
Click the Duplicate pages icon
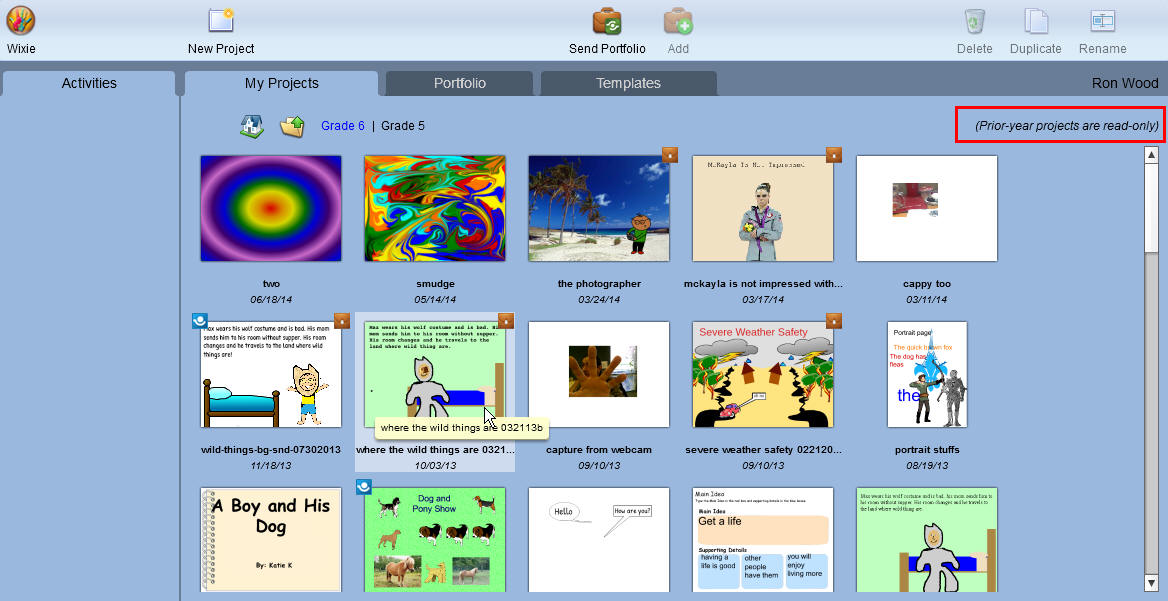tap(1035, 21)
